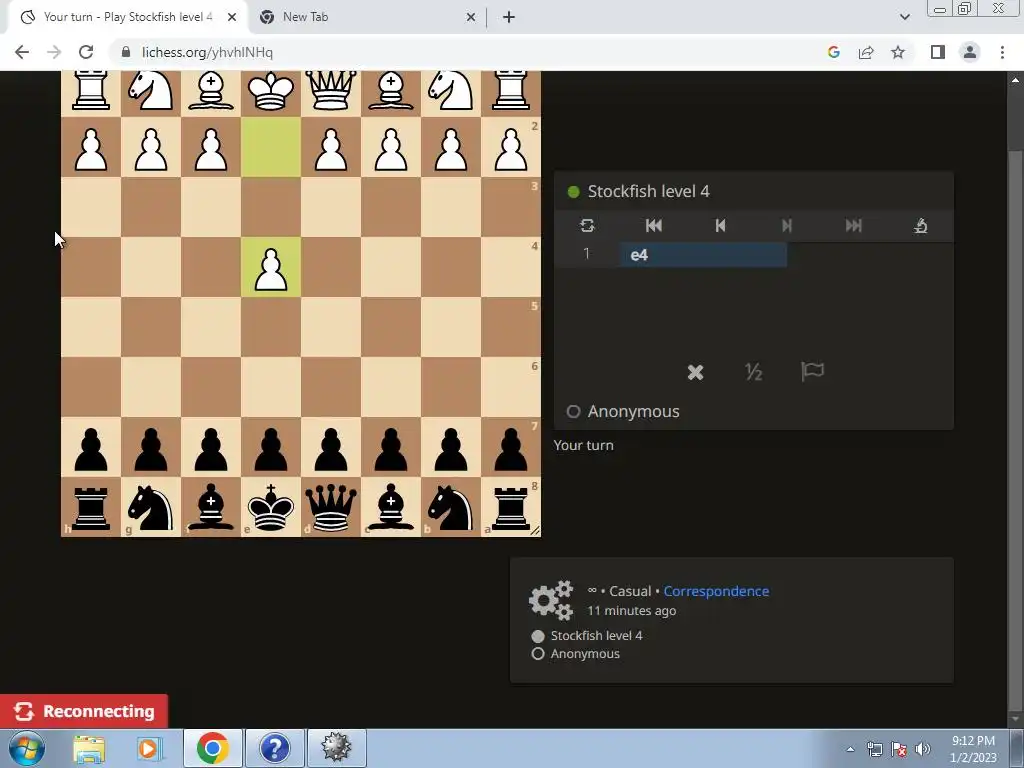Select the black pawn on f7

tap(211, 447)
